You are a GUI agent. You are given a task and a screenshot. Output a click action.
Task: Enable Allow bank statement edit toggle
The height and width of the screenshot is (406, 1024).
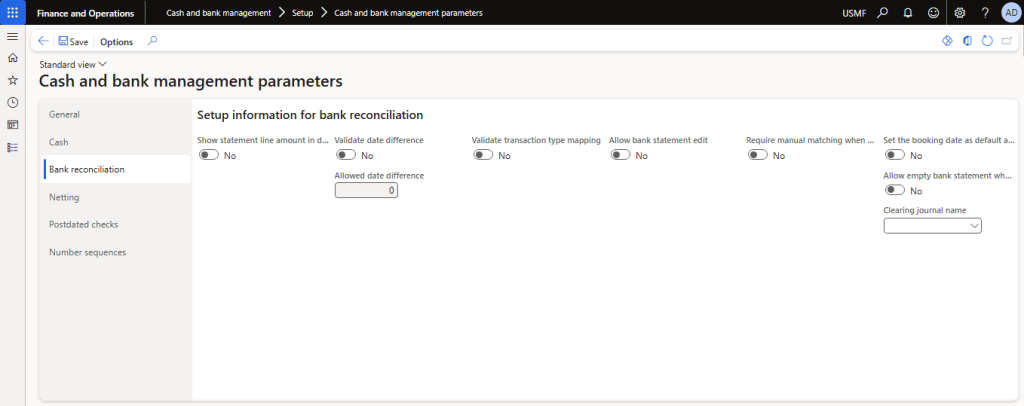(x=621, y=155)
